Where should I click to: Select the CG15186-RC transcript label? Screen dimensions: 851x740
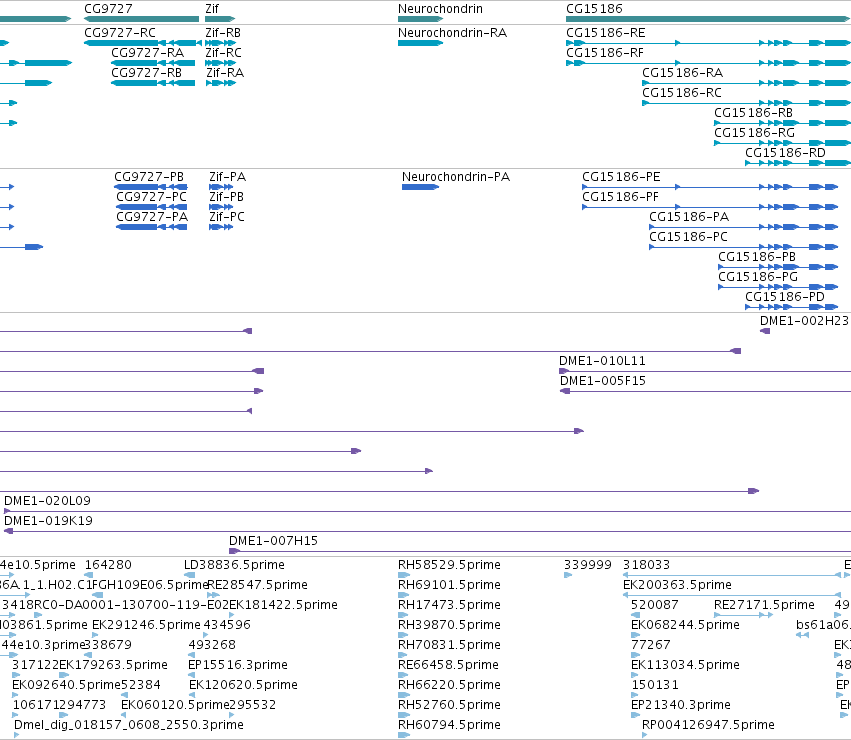click(682, 93)
